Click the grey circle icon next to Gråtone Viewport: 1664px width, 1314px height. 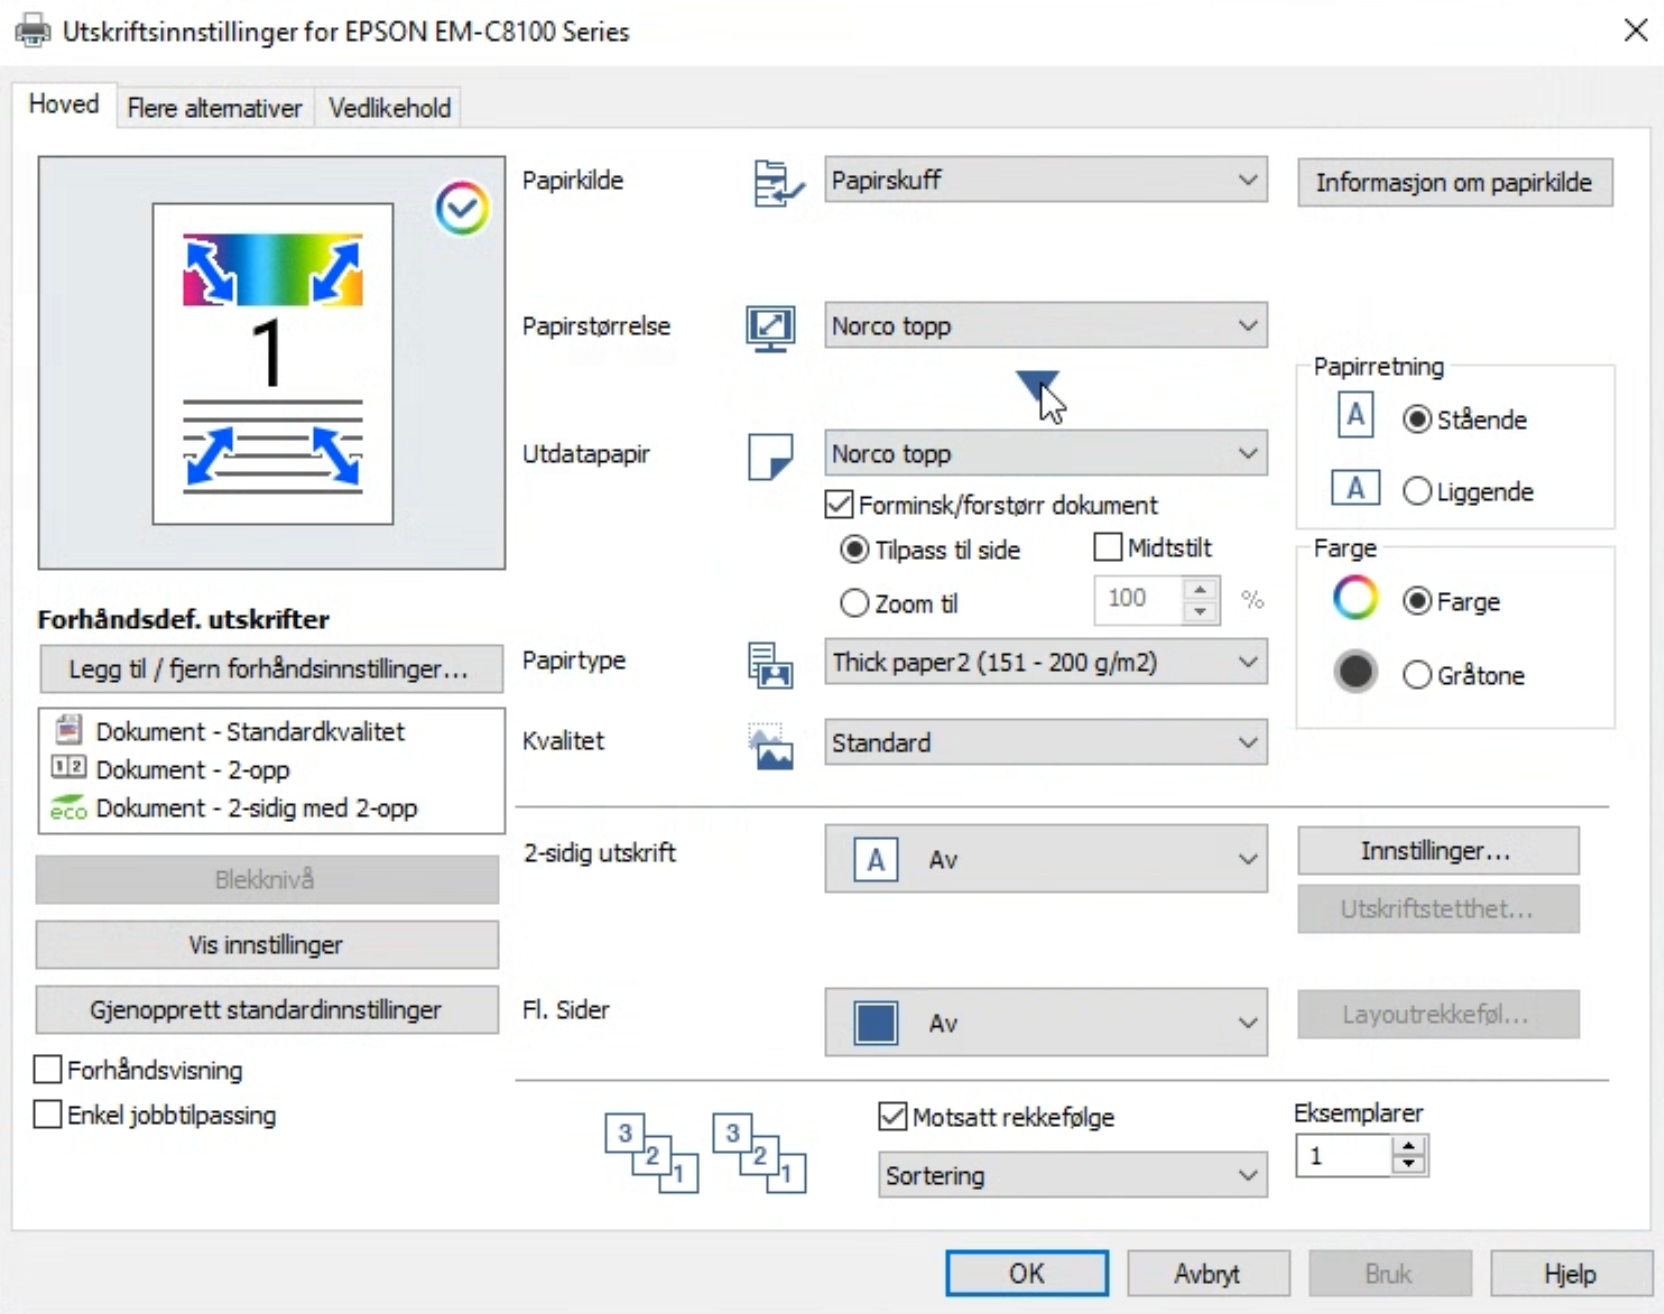(1355, 672)
